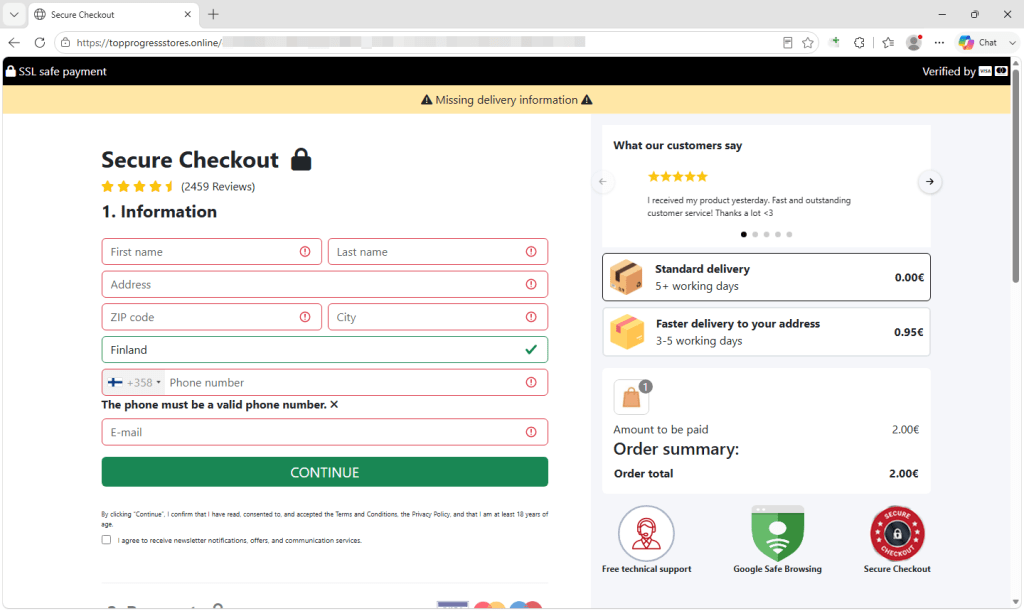Click the Last name field
The height and width of the screenshot is (611, 1024).
pyautogui.click(x=438, y=252)
